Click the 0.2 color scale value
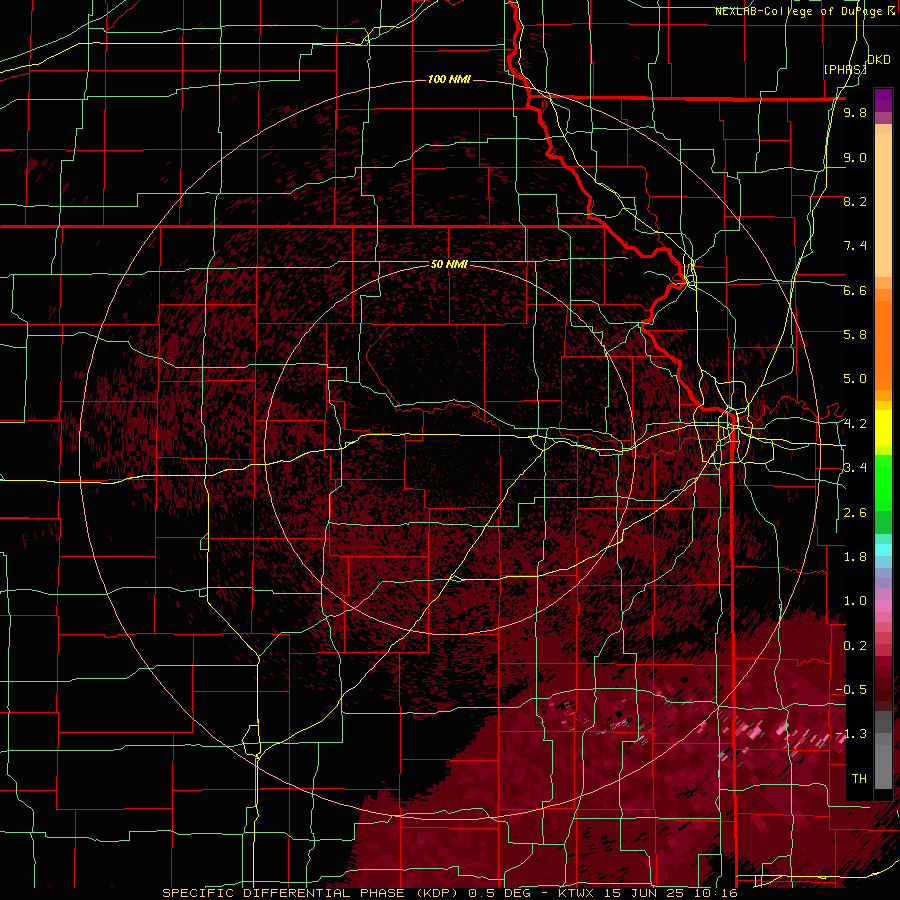The width and height of the screenshot is (900, 900). click(855, 646)
